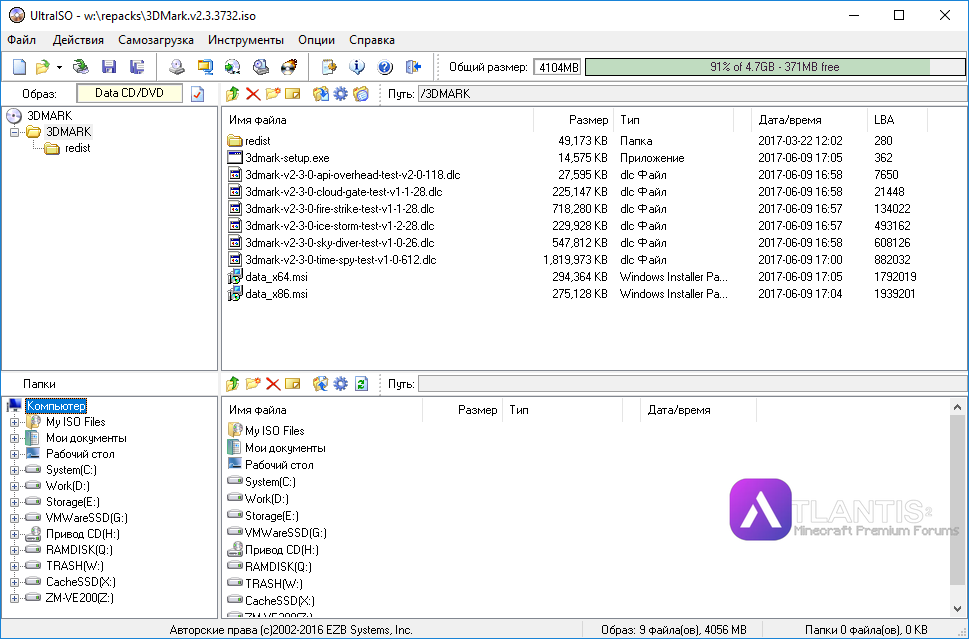Open the dropdown arrow beside the Open icon

(59, 67)
